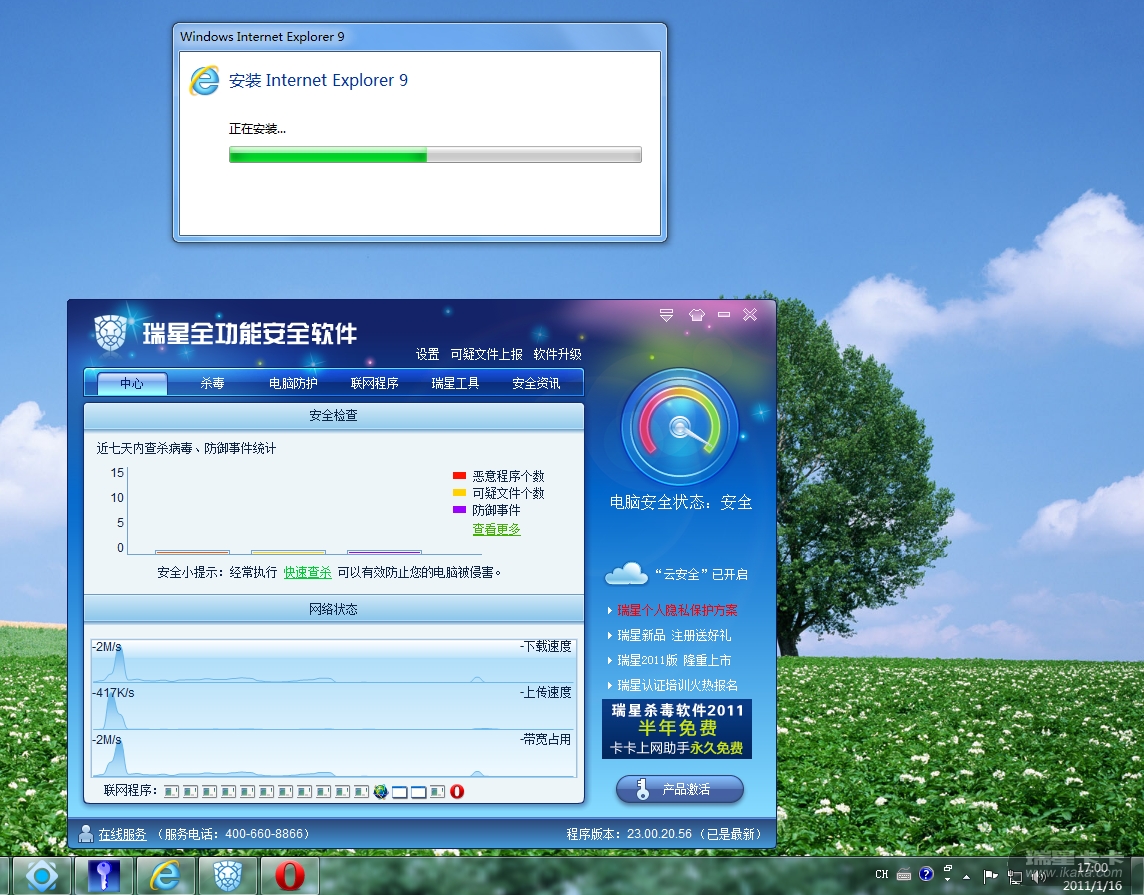This screenshot has width=1144, height=895.
Task: Open the 联网程序 tab
Action: pyautogui.click(x=374, y=383)
